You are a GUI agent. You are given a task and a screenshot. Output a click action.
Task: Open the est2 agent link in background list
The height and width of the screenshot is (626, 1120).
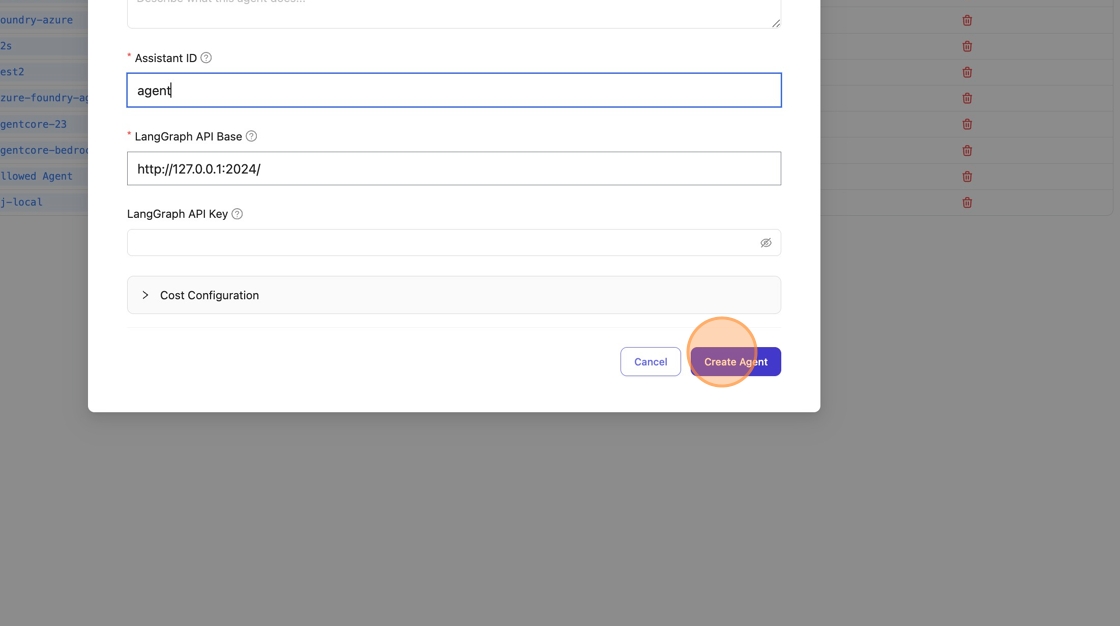click(x=12, y=72)
